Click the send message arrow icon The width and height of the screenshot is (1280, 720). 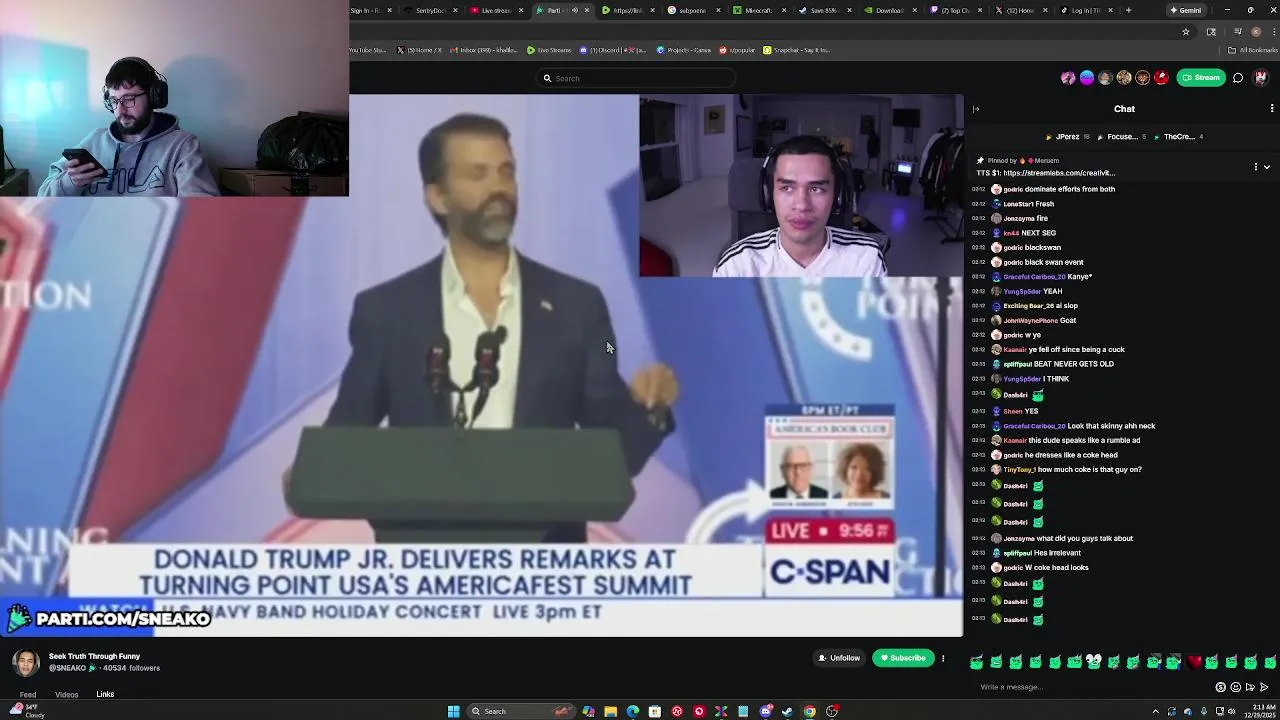1265,687
